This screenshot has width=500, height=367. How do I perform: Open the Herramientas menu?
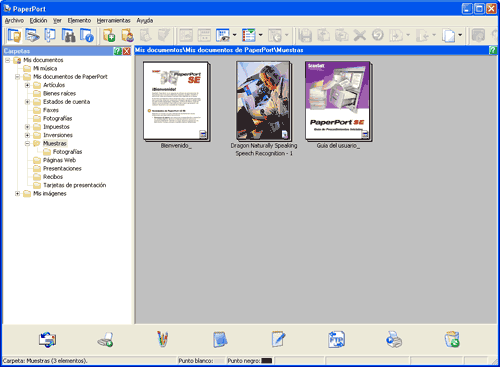114,21
